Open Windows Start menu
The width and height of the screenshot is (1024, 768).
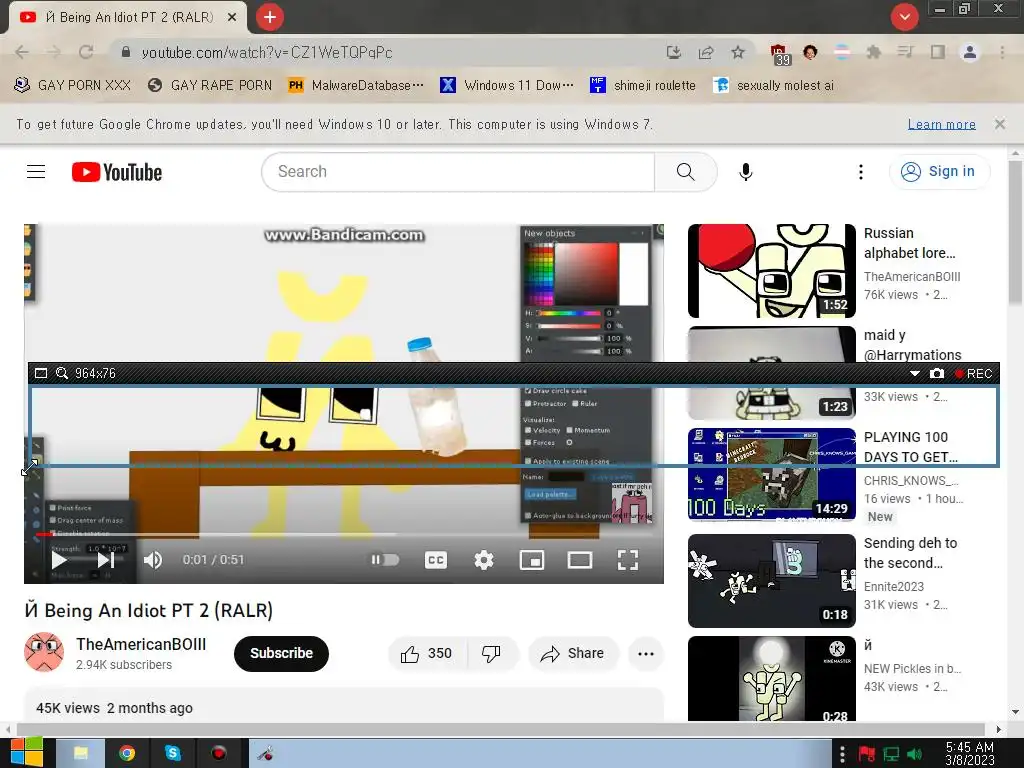point(27,754)
